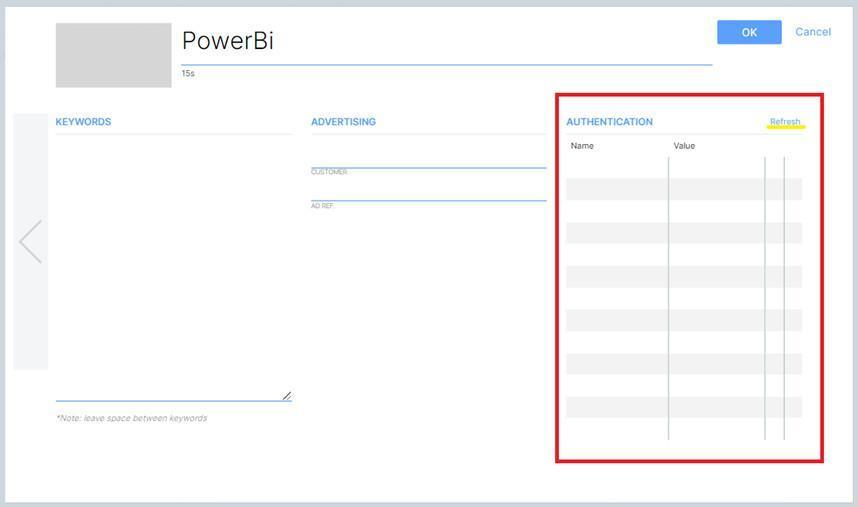Screen dimensions: 858x507
Task: Edit the PowerBi title field
Action: pyautogui.click(x=447, y=42)
